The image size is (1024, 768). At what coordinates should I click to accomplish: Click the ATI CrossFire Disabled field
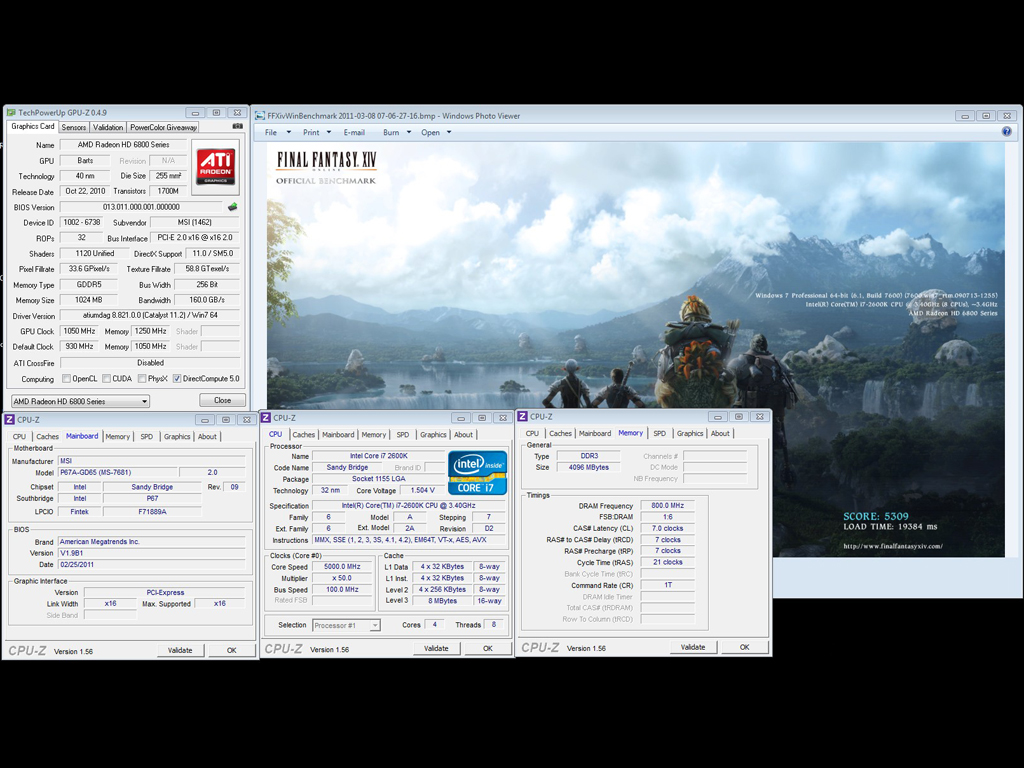click(150, 363)
